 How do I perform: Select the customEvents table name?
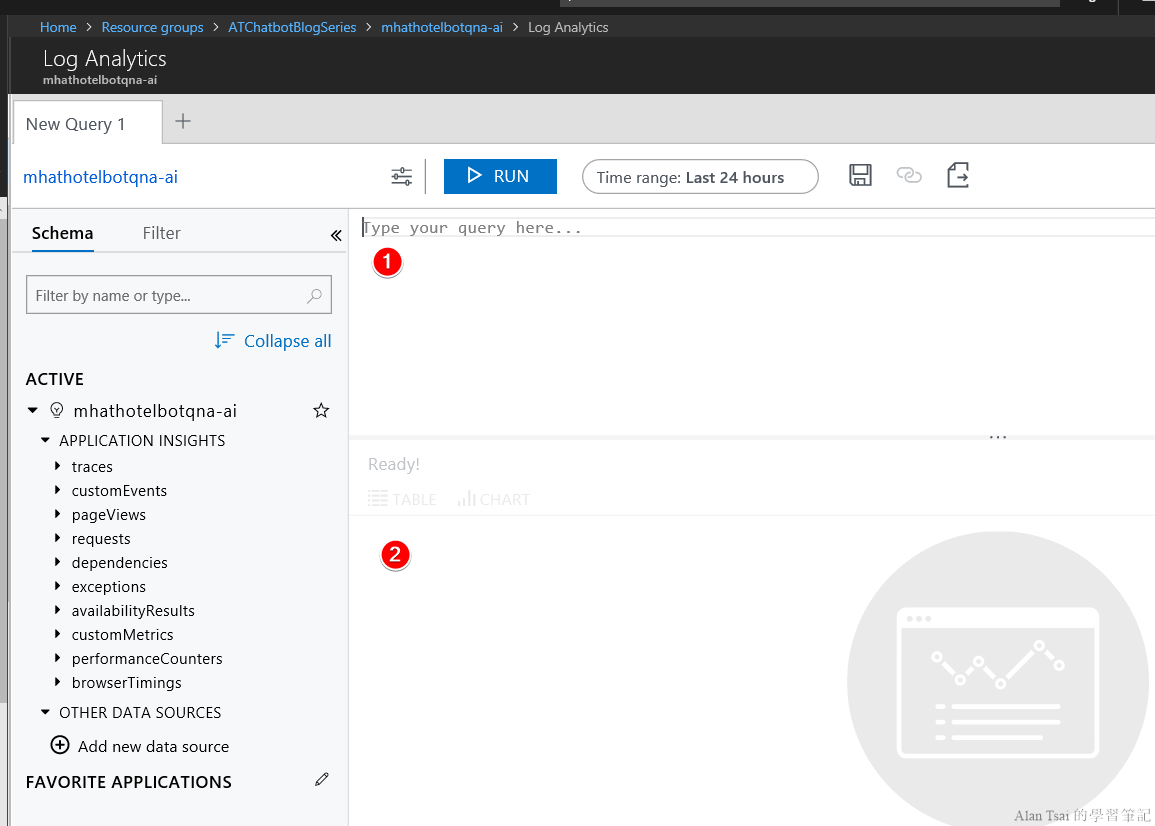(x=119, y=491)
